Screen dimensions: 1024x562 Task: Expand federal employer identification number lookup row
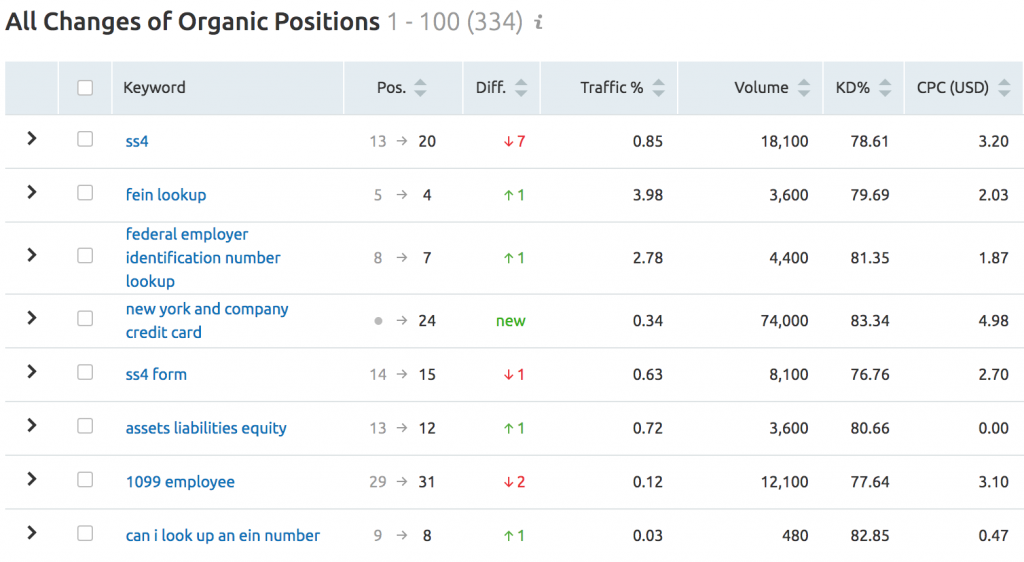pos(31,255)
